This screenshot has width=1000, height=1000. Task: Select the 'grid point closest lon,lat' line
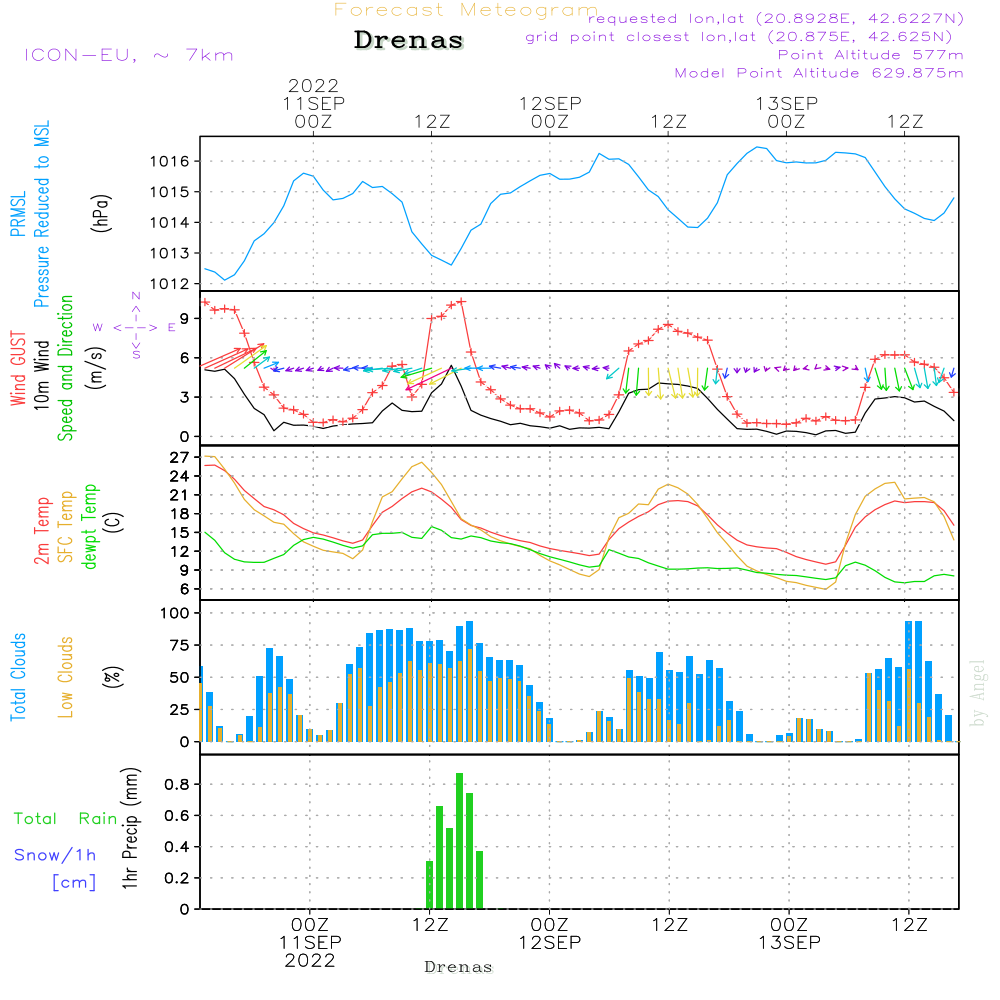pyautogui.click(x=739, y=36)
